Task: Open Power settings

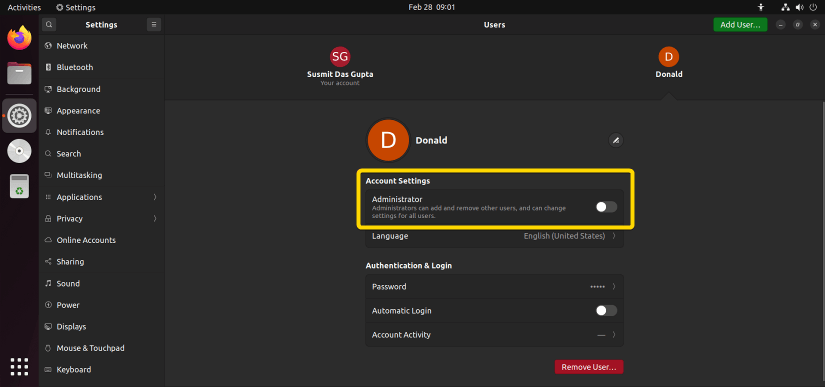Action: coord(102,305)
